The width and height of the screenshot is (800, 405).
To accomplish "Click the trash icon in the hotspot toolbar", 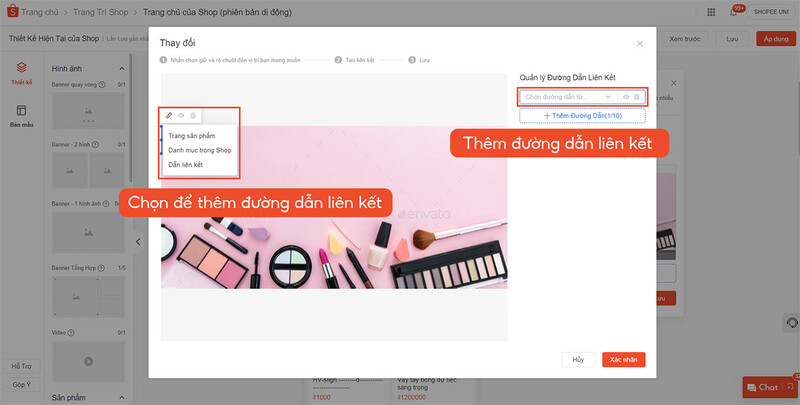I will (193, 116).
